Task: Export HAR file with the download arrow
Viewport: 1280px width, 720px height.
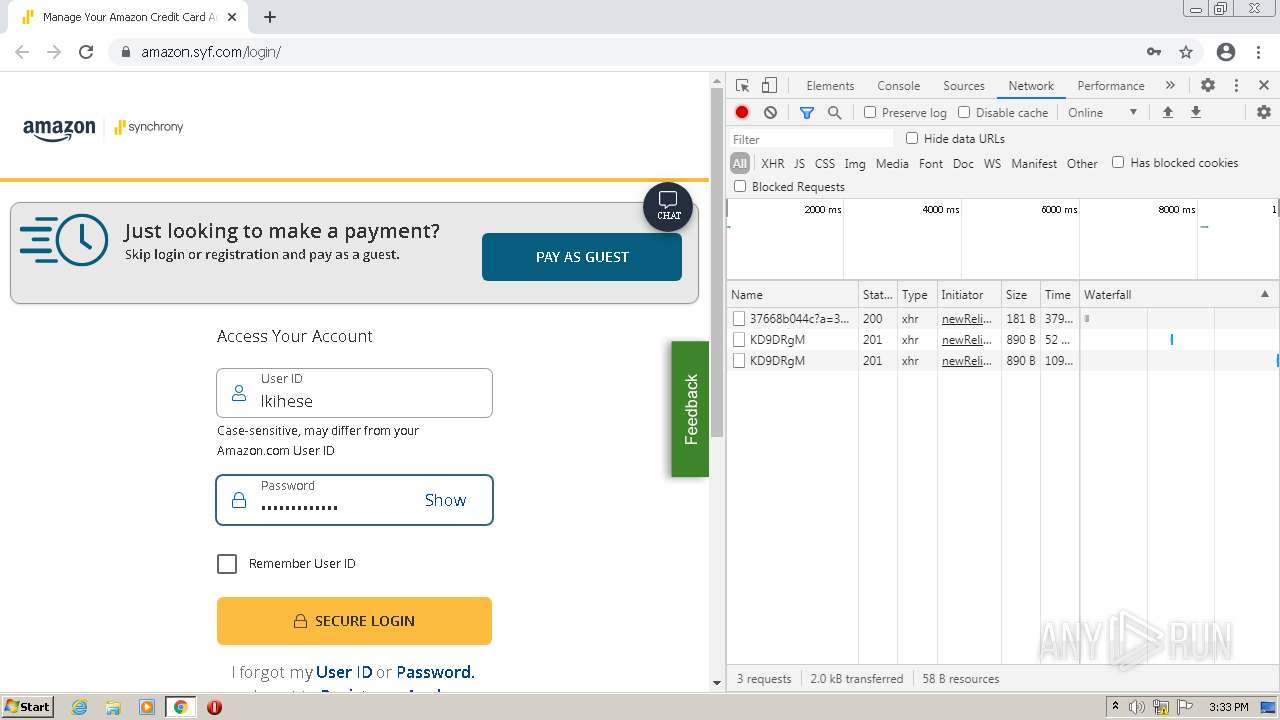Action: (1195, 113)
